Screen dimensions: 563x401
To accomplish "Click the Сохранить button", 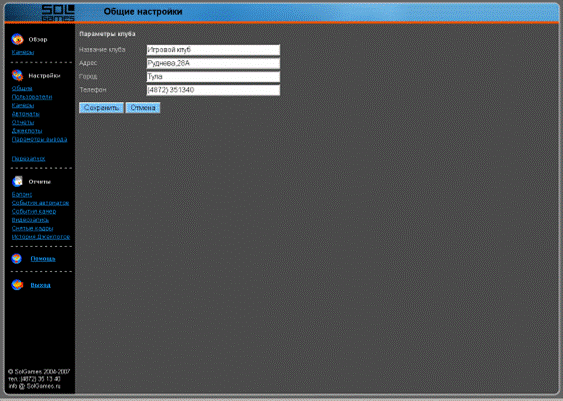I will tap(101, 108).
